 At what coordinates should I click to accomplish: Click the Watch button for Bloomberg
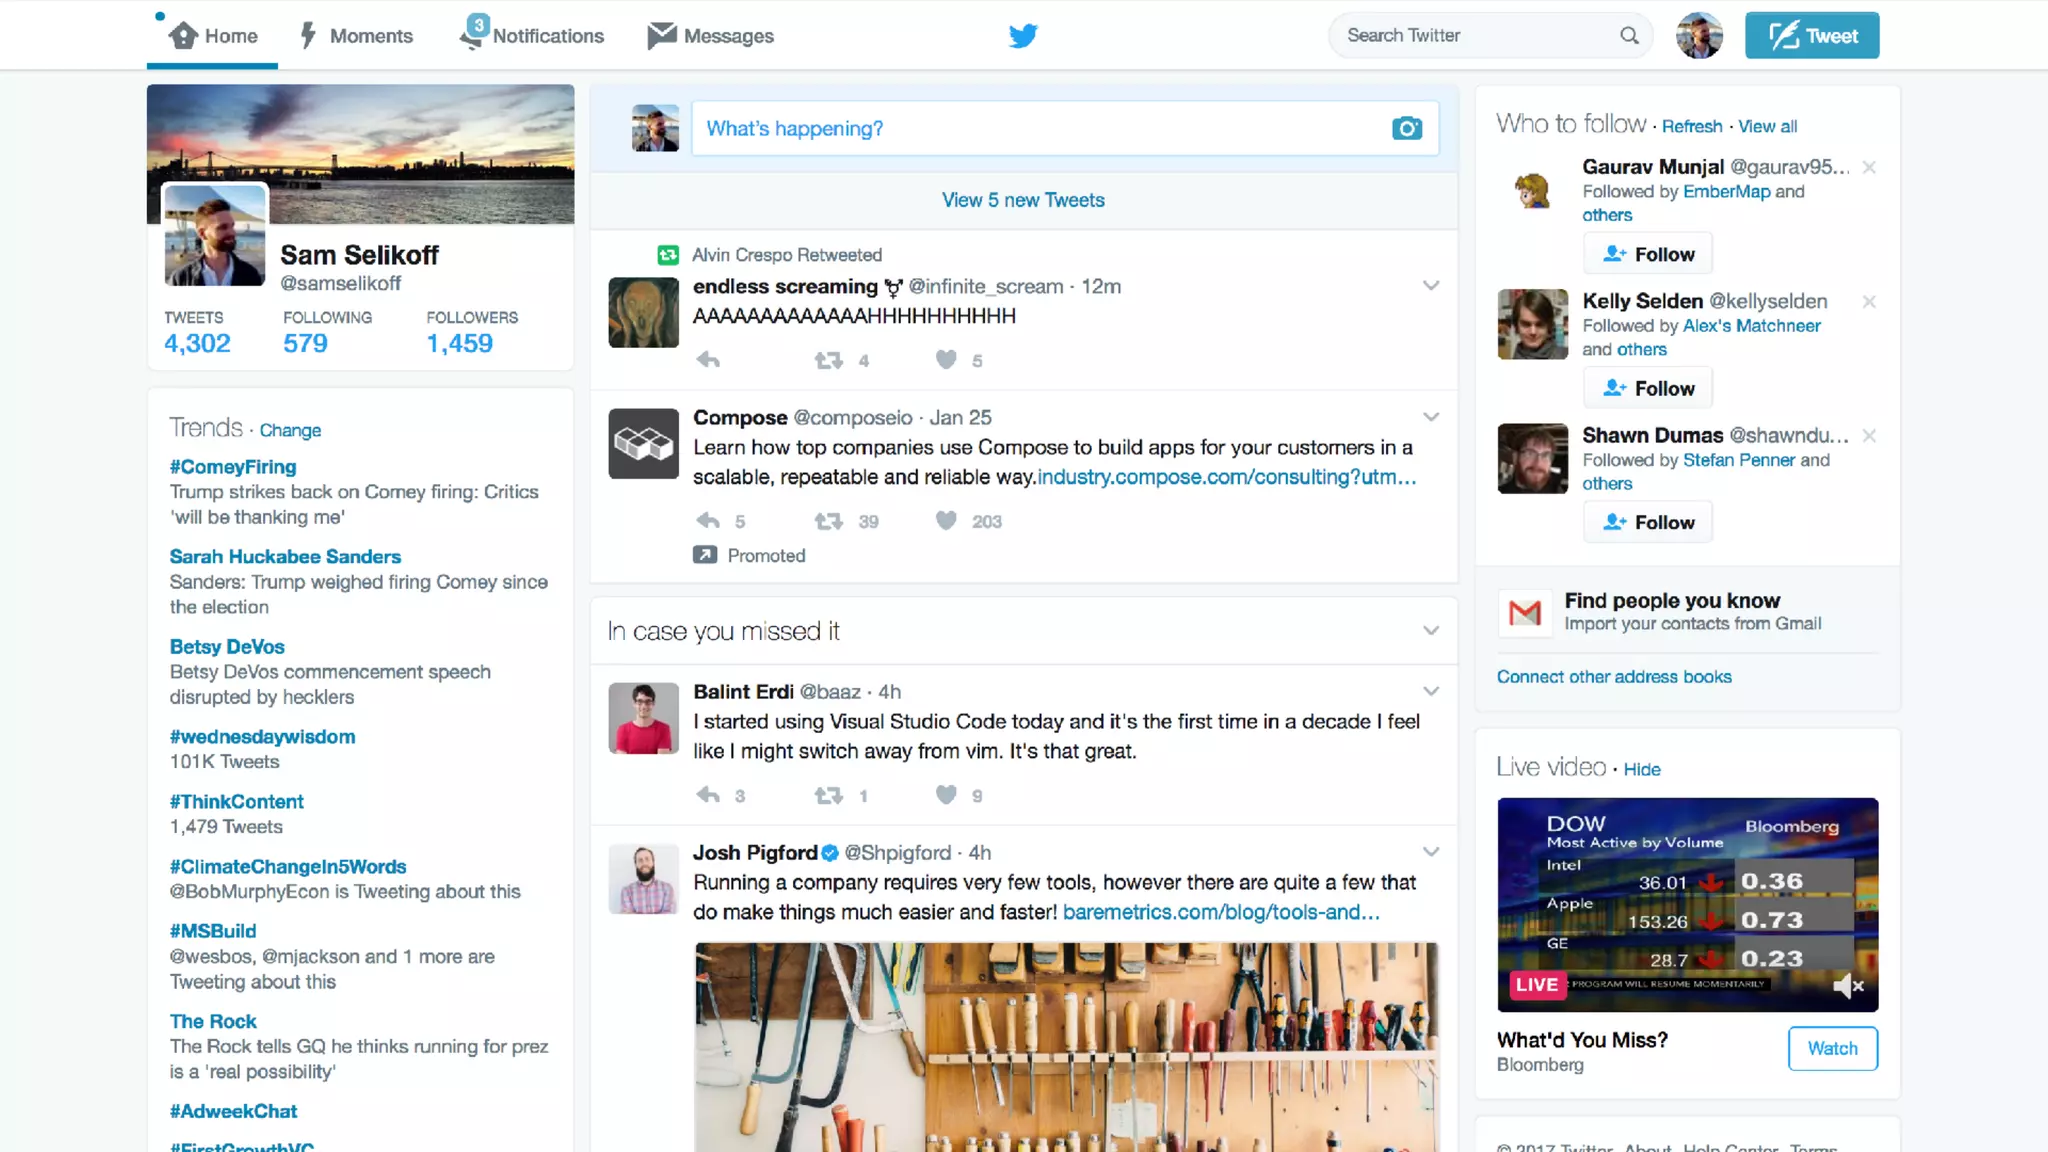click(x=1832, y=1048)
